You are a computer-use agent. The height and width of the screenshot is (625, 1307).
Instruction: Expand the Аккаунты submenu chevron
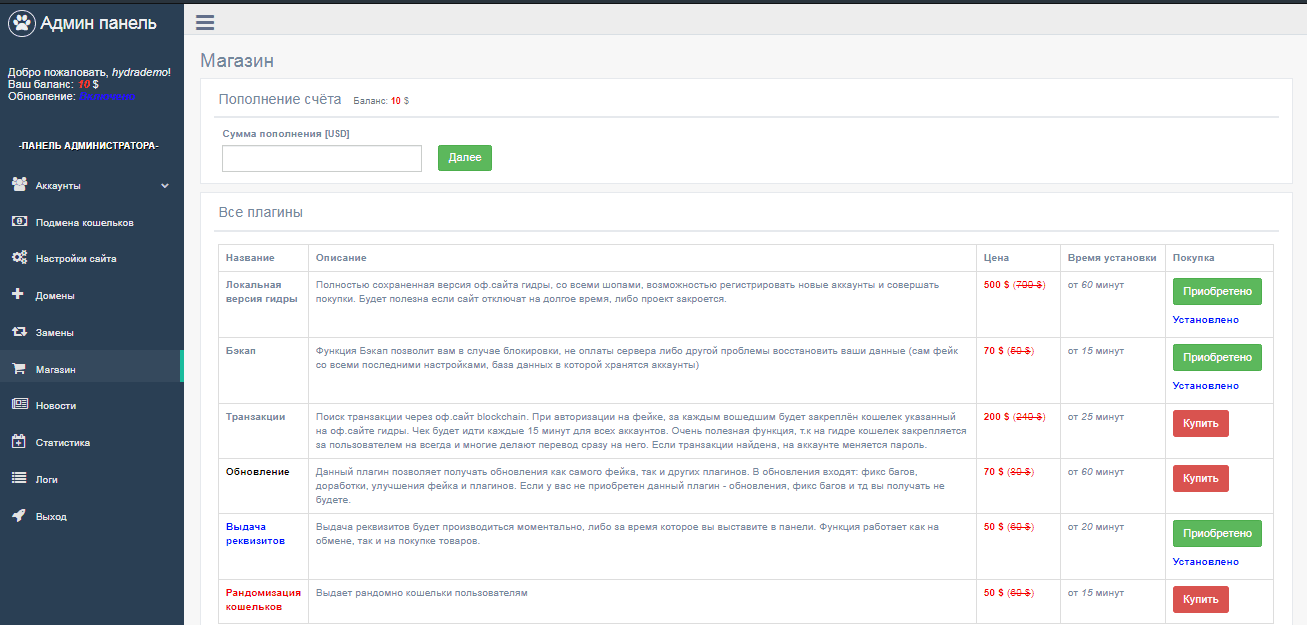pyautogui.click(x=165, y=186)
